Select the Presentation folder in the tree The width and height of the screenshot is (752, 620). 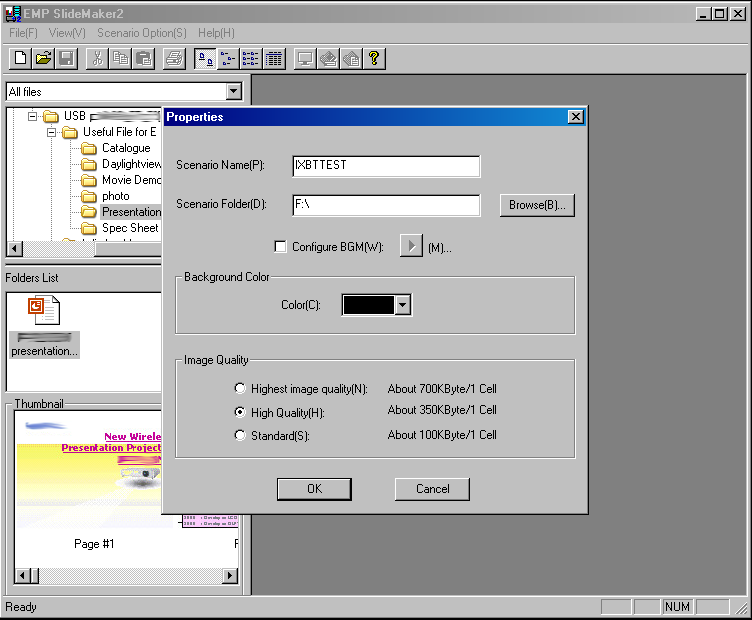click(x=131, y=212)
